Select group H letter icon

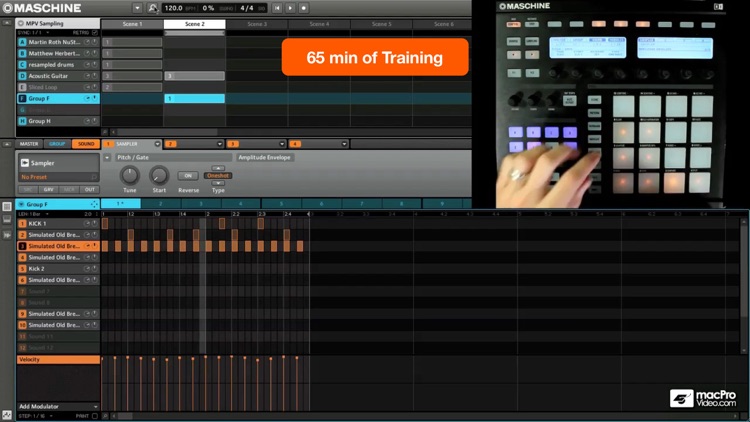click(x=22, y=121)
